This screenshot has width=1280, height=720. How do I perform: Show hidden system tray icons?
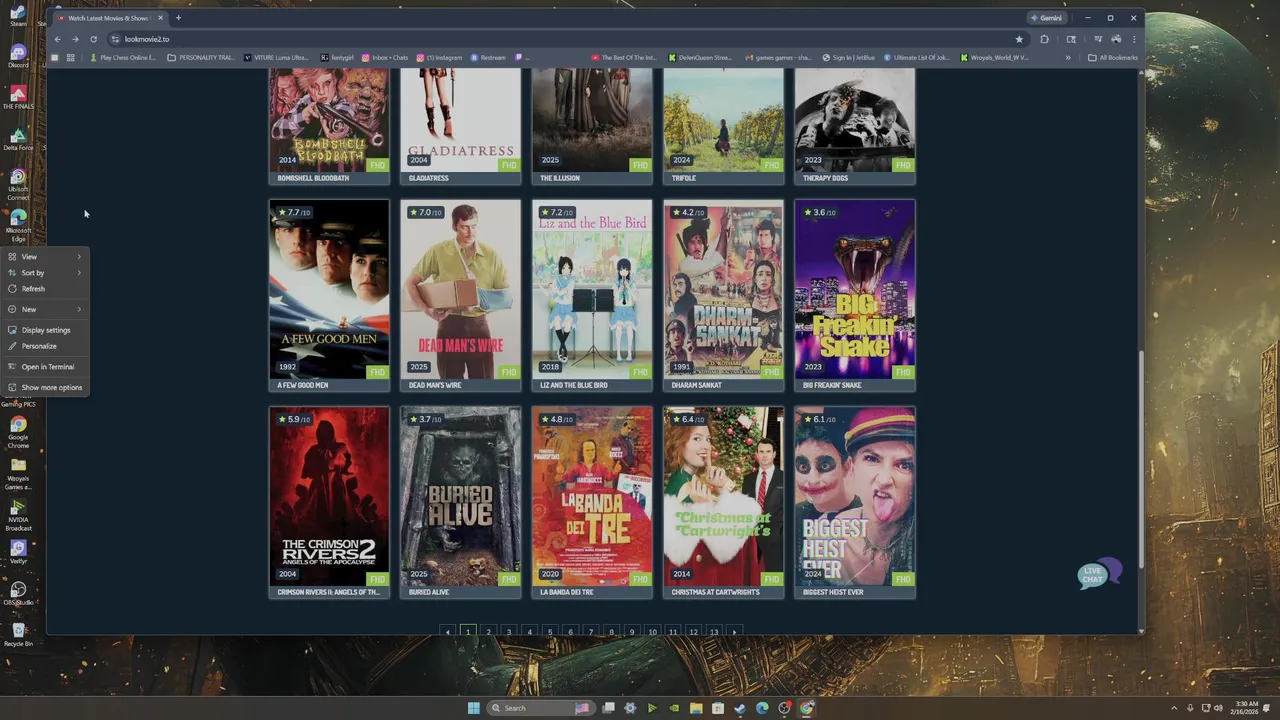pos(1175,708)
